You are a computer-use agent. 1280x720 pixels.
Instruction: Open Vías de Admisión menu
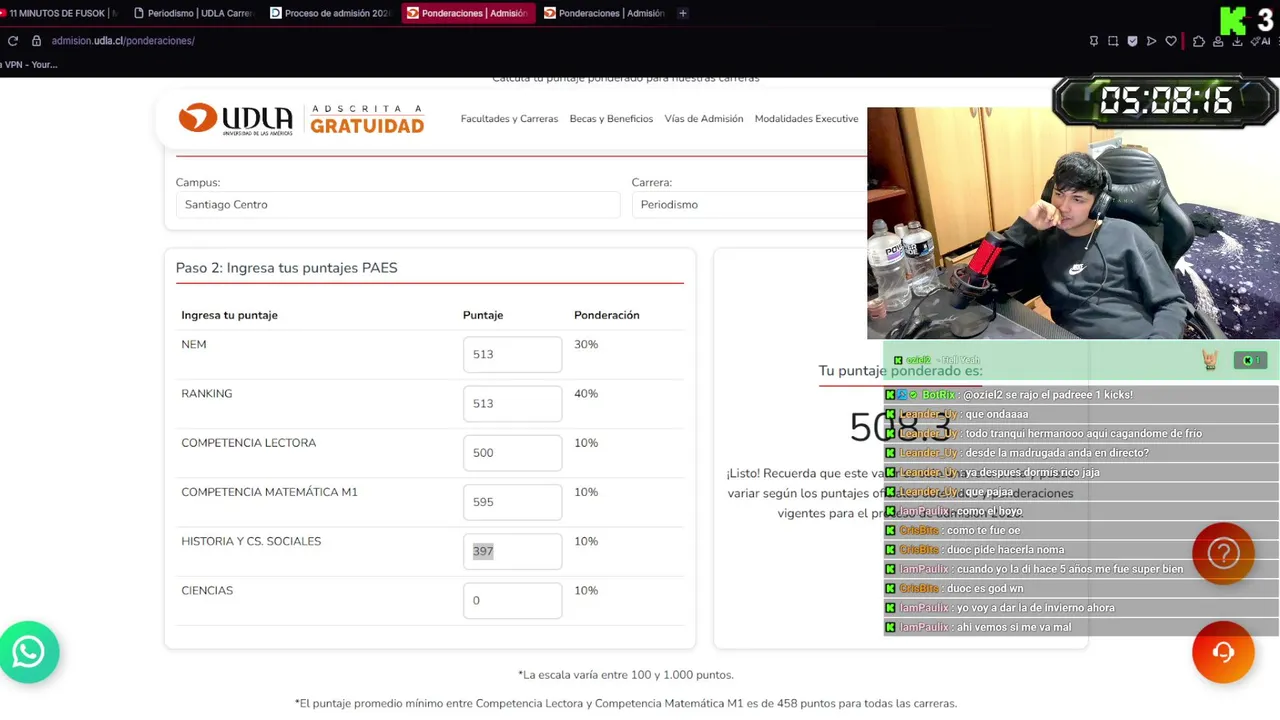pos(704,119)
